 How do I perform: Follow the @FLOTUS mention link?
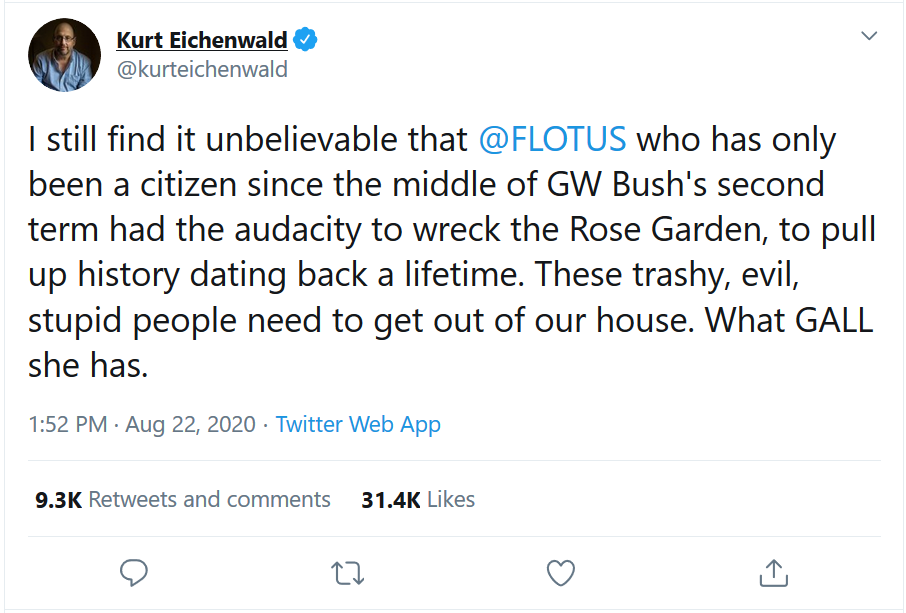pos(552,139)
